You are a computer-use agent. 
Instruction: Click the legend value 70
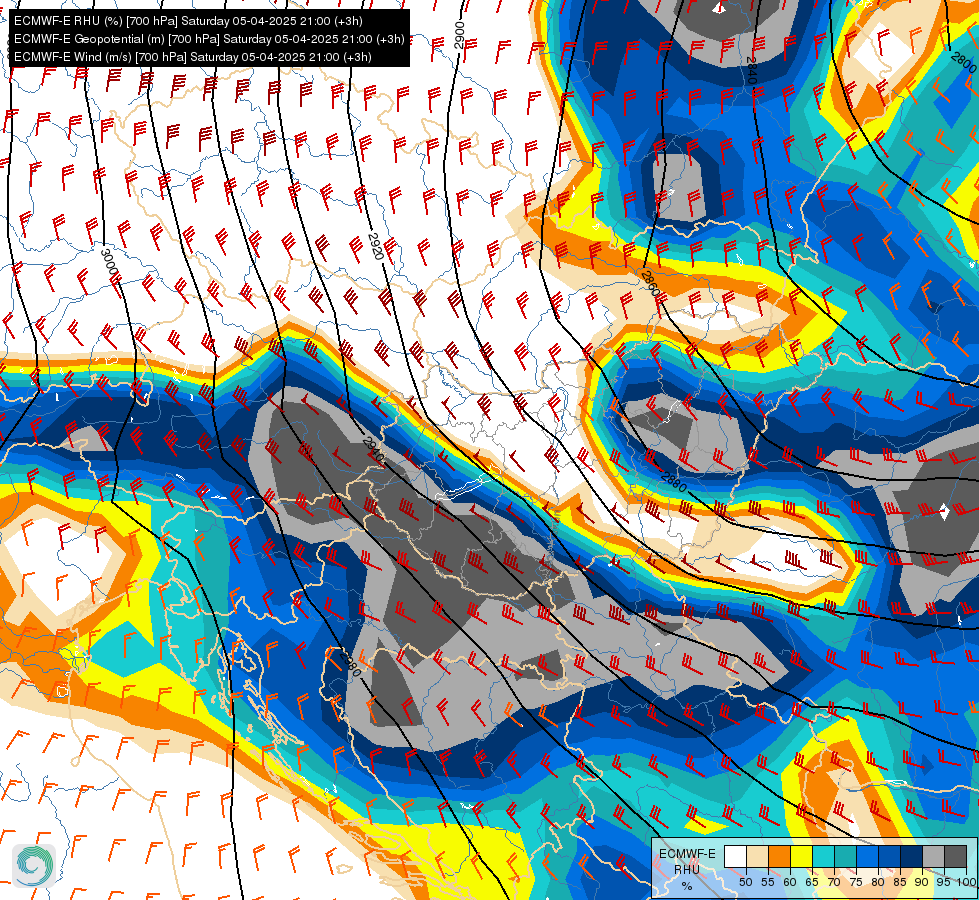tap(834, 883)
